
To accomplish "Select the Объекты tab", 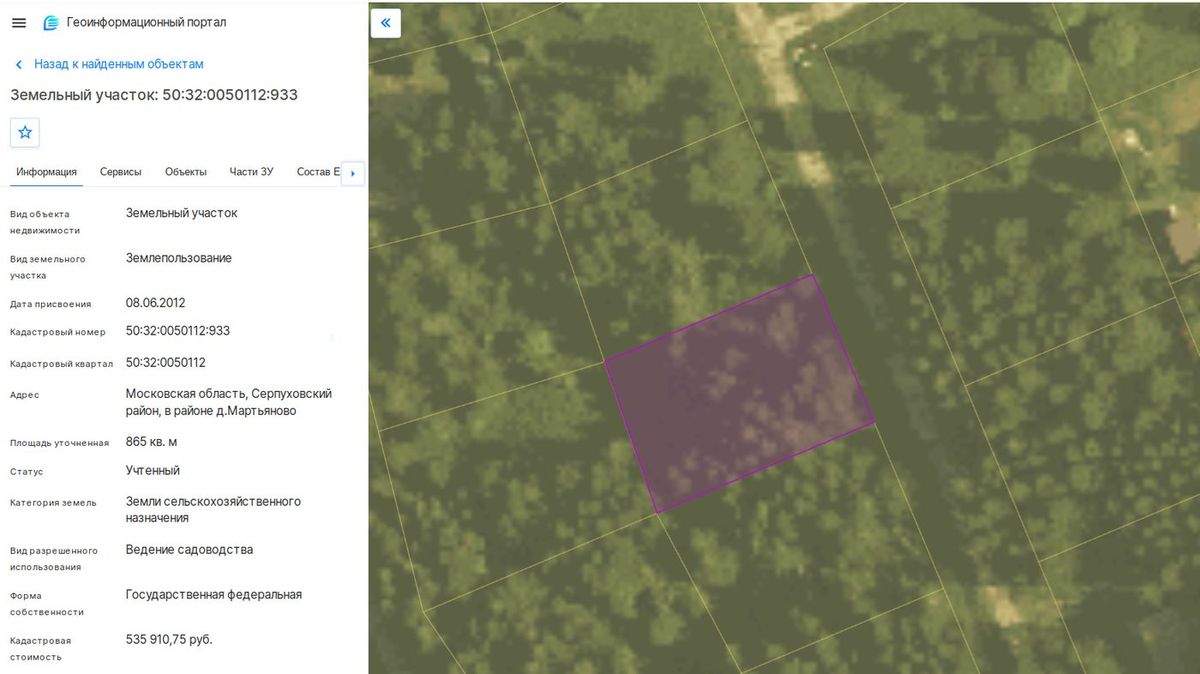I will [186, 172].
